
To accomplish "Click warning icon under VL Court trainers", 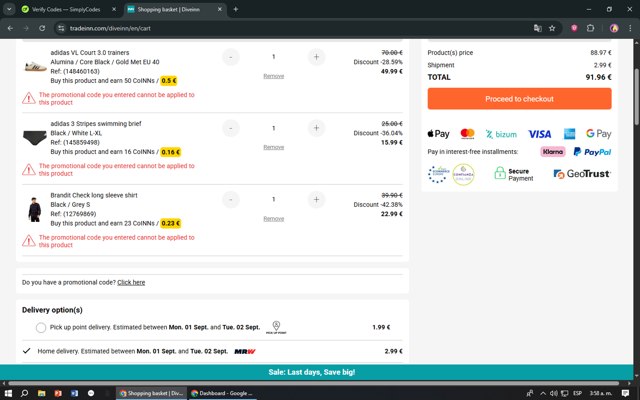I will (x=29, y=98).
